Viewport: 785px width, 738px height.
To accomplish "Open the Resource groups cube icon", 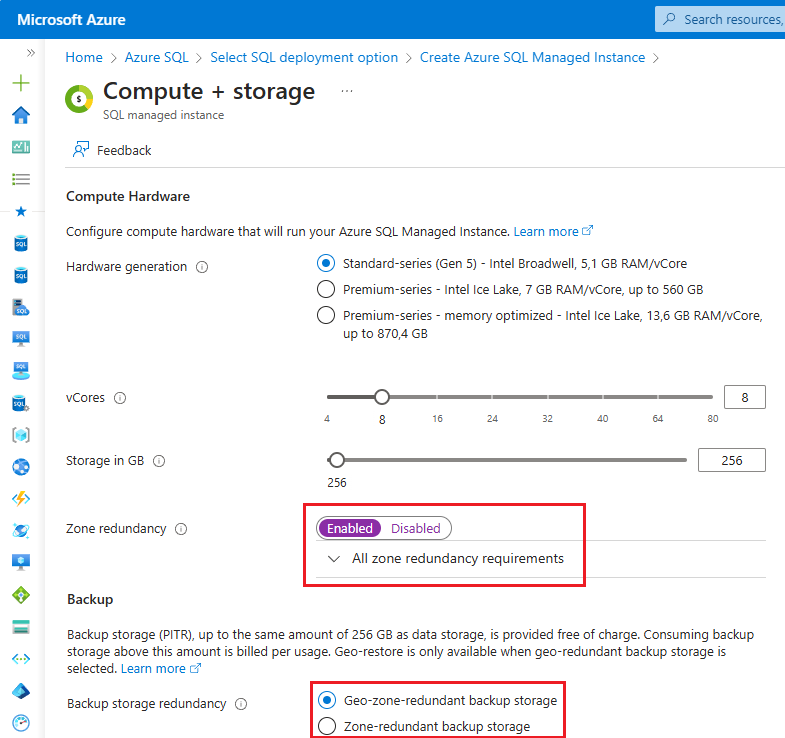I will pyautogui.click(x=21, y=435).
